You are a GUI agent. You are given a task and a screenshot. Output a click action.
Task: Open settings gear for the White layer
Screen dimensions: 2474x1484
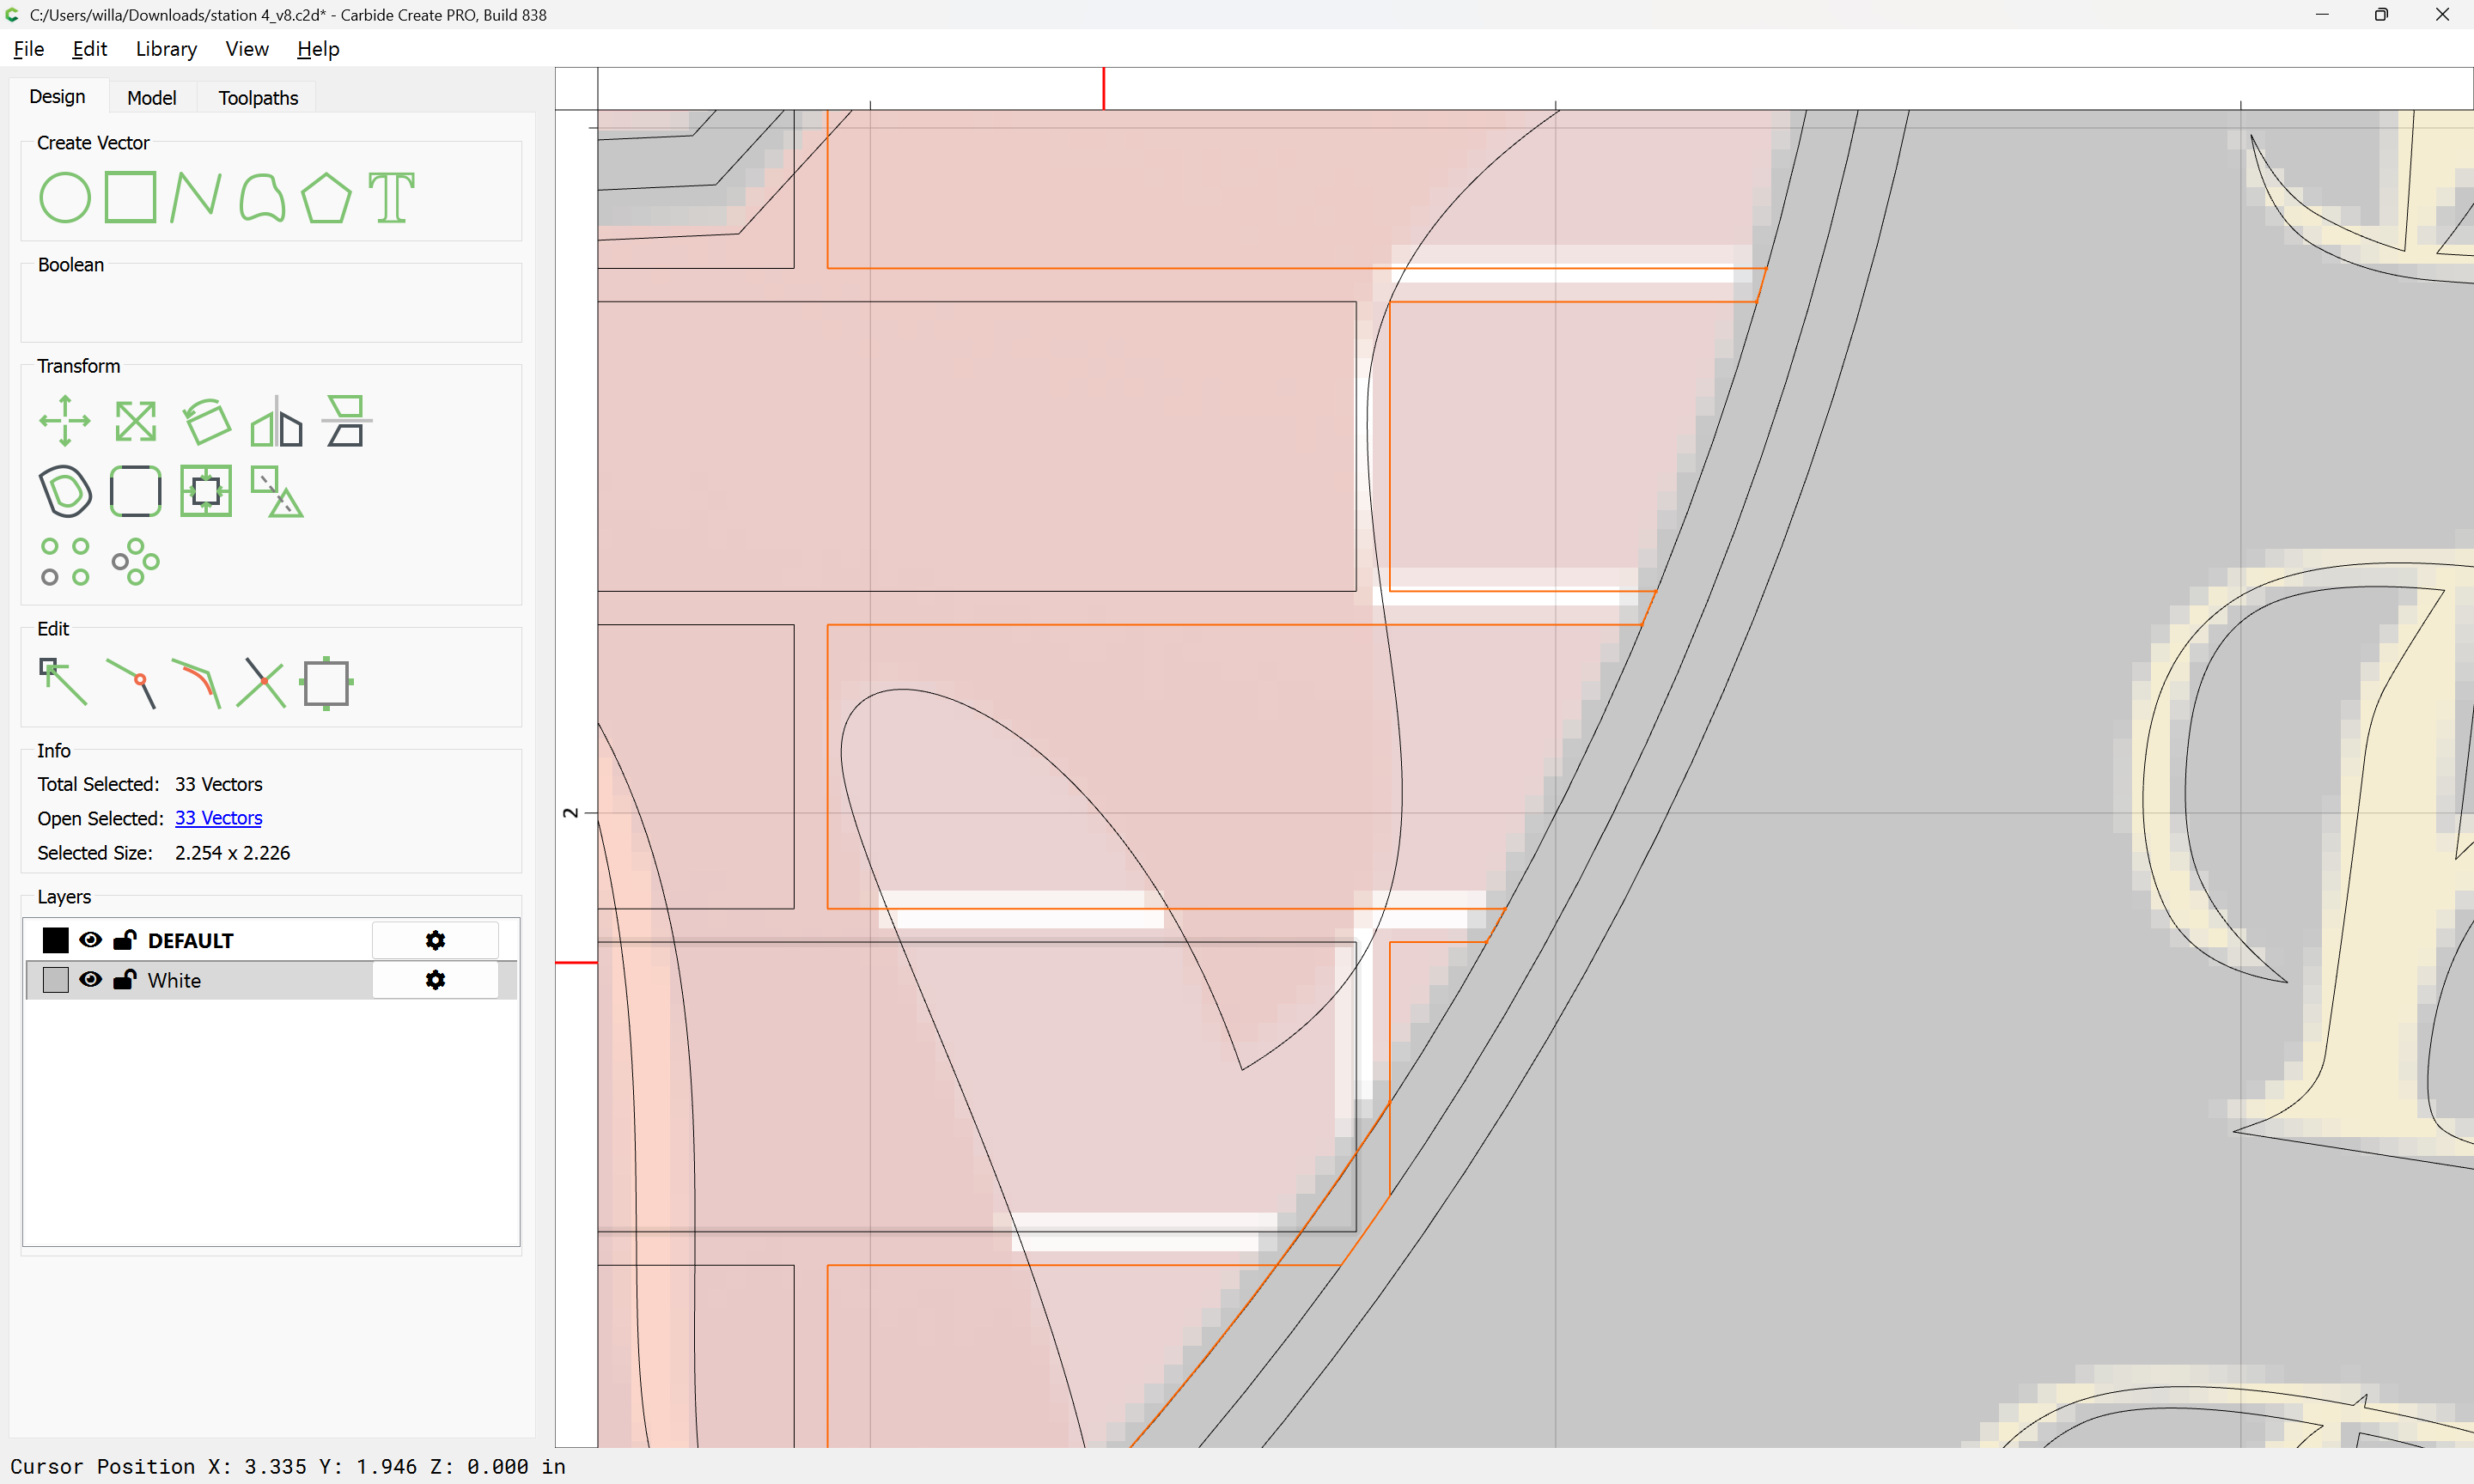[x=435, y=980]
